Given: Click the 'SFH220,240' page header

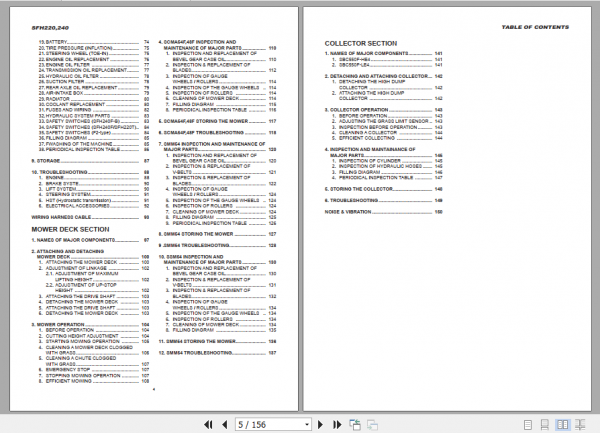Looking at the screenshot, I should pos(50,28).
